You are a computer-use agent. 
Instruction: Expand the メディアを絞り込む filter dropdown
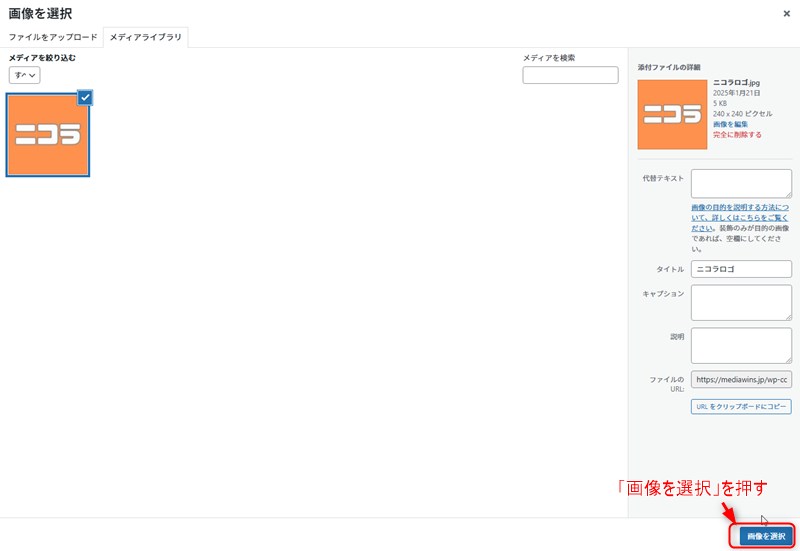coord(25,75)
